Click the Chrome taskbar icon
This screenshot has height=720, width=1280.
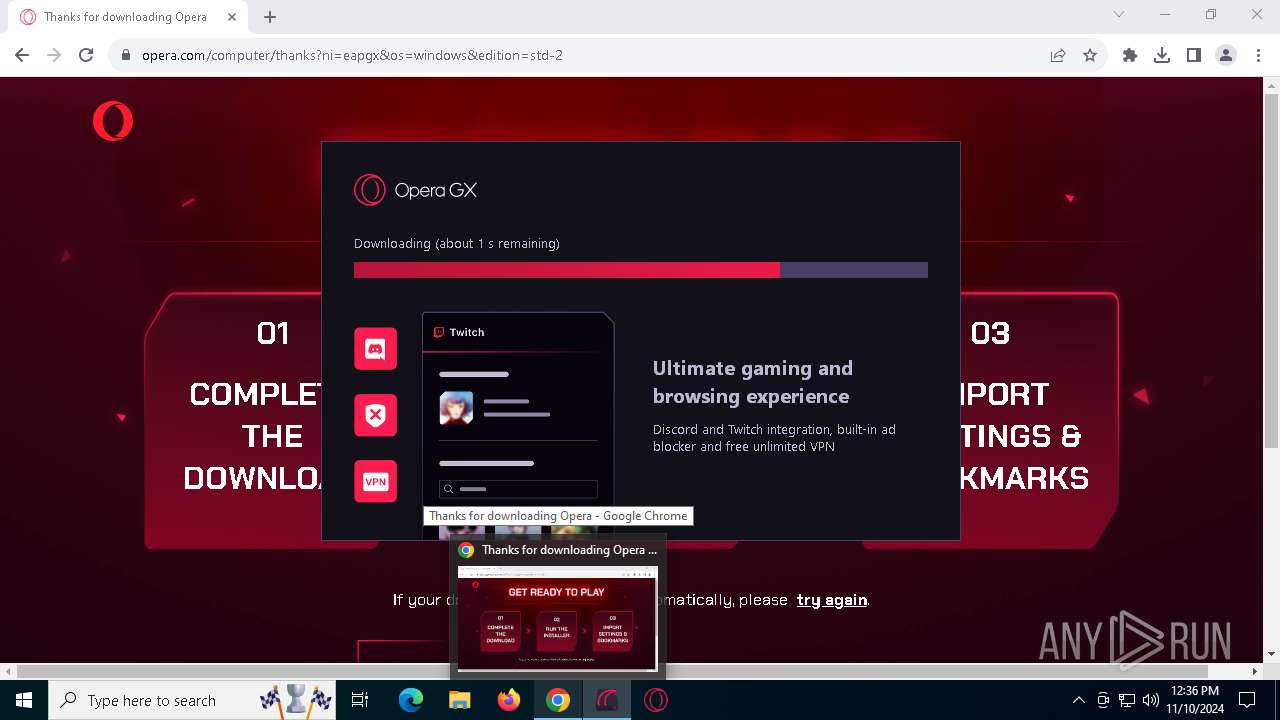coord(558,700)
